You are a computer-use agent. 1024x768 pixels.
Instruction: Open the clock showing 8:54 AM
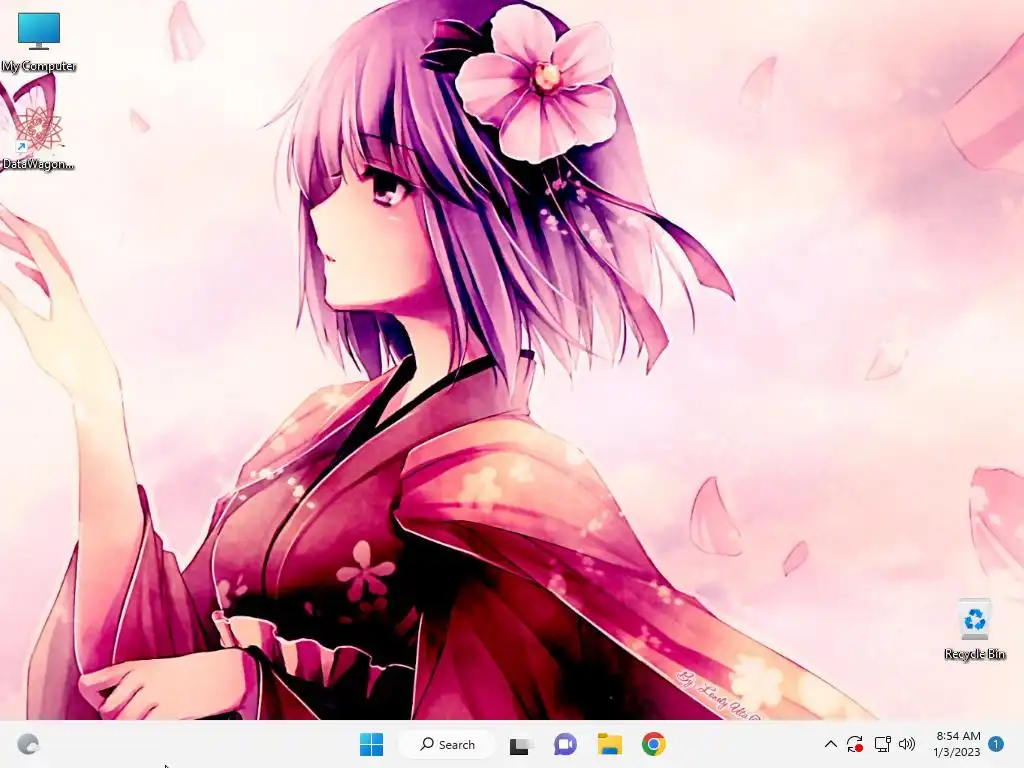[957, 744]
